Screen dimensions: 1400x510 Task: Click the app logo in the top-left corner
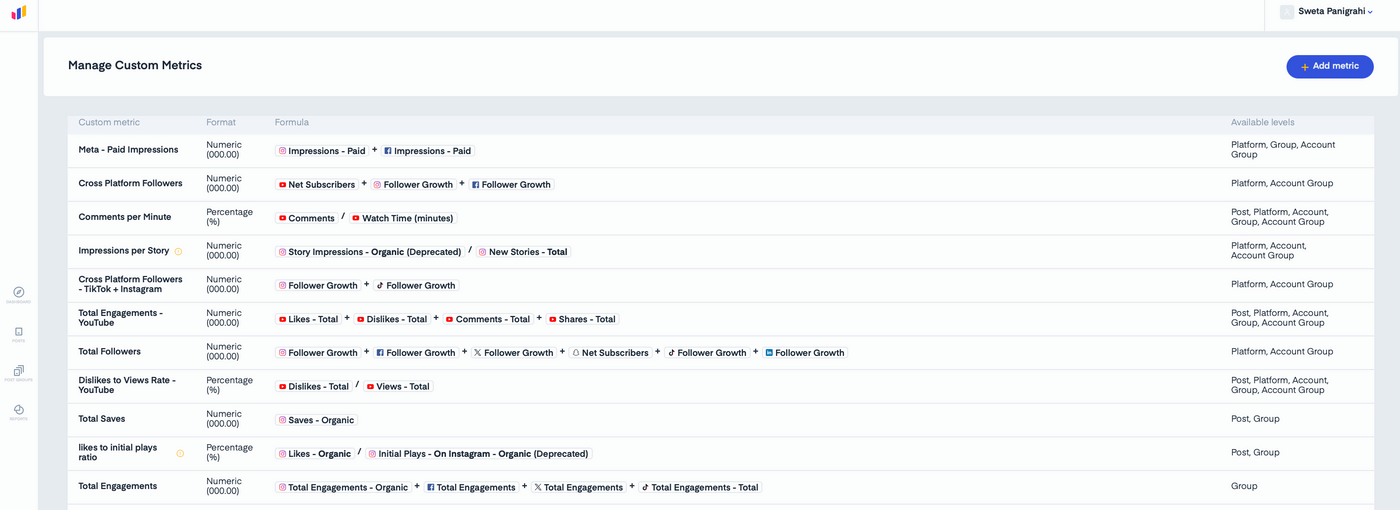(x=18, y=13)
